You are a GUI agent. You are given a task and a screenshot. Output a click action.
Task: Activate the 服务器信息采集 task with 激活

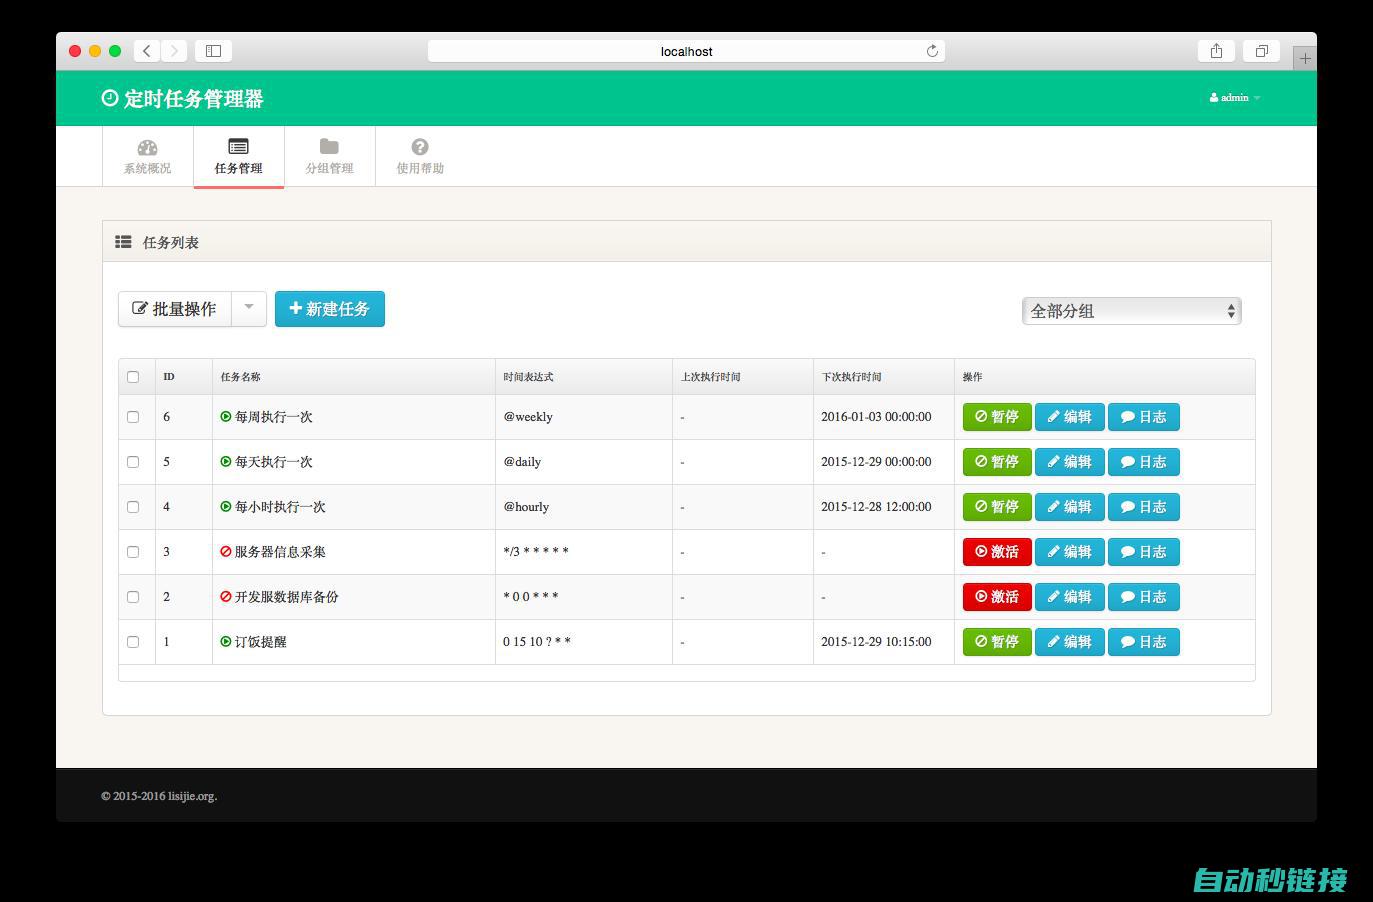997,552
